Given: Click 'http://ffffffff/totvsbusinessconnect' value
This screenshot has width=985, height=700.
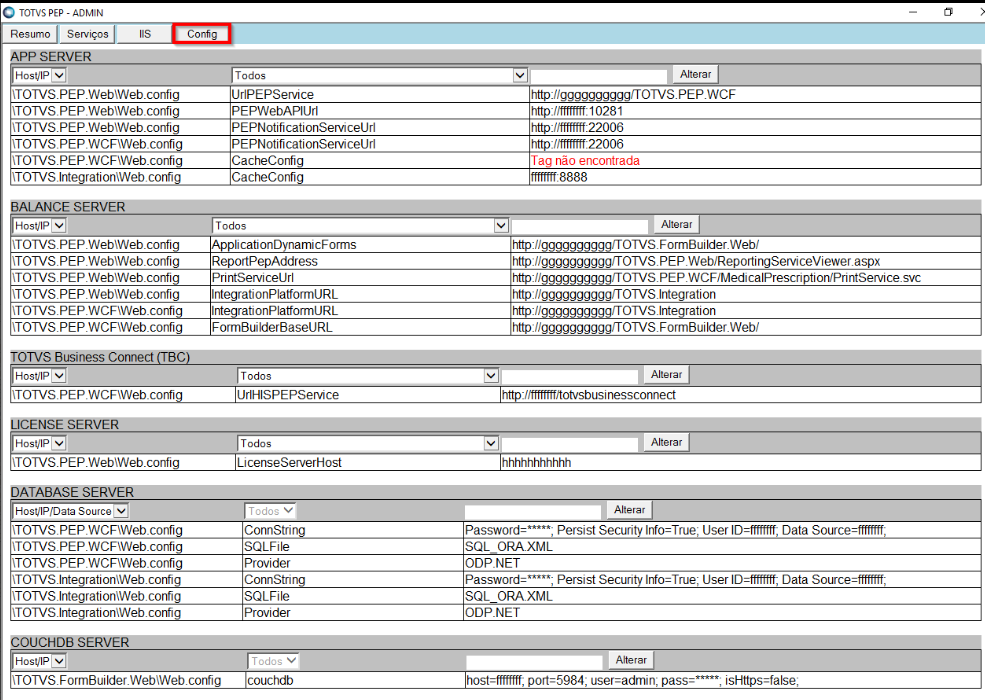Looking at the screenshot, I should (x=589, y=395).
